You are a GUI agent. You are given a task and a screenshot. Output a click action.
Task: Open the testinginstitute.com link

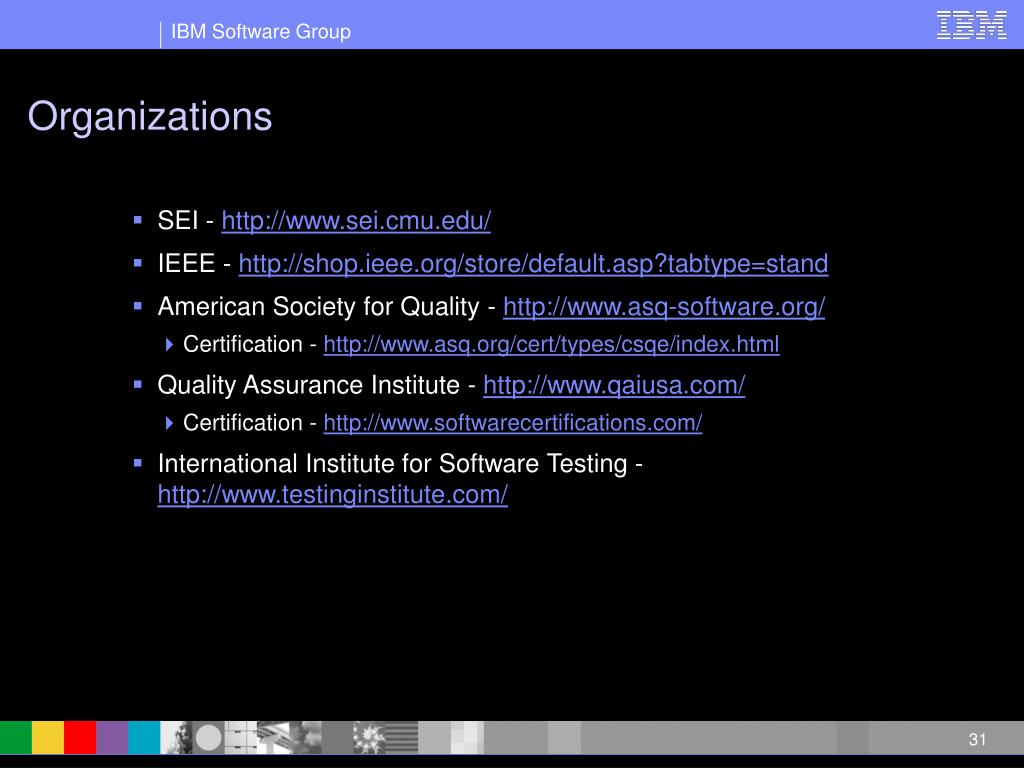pyautogui.click(x=332, y=494)
